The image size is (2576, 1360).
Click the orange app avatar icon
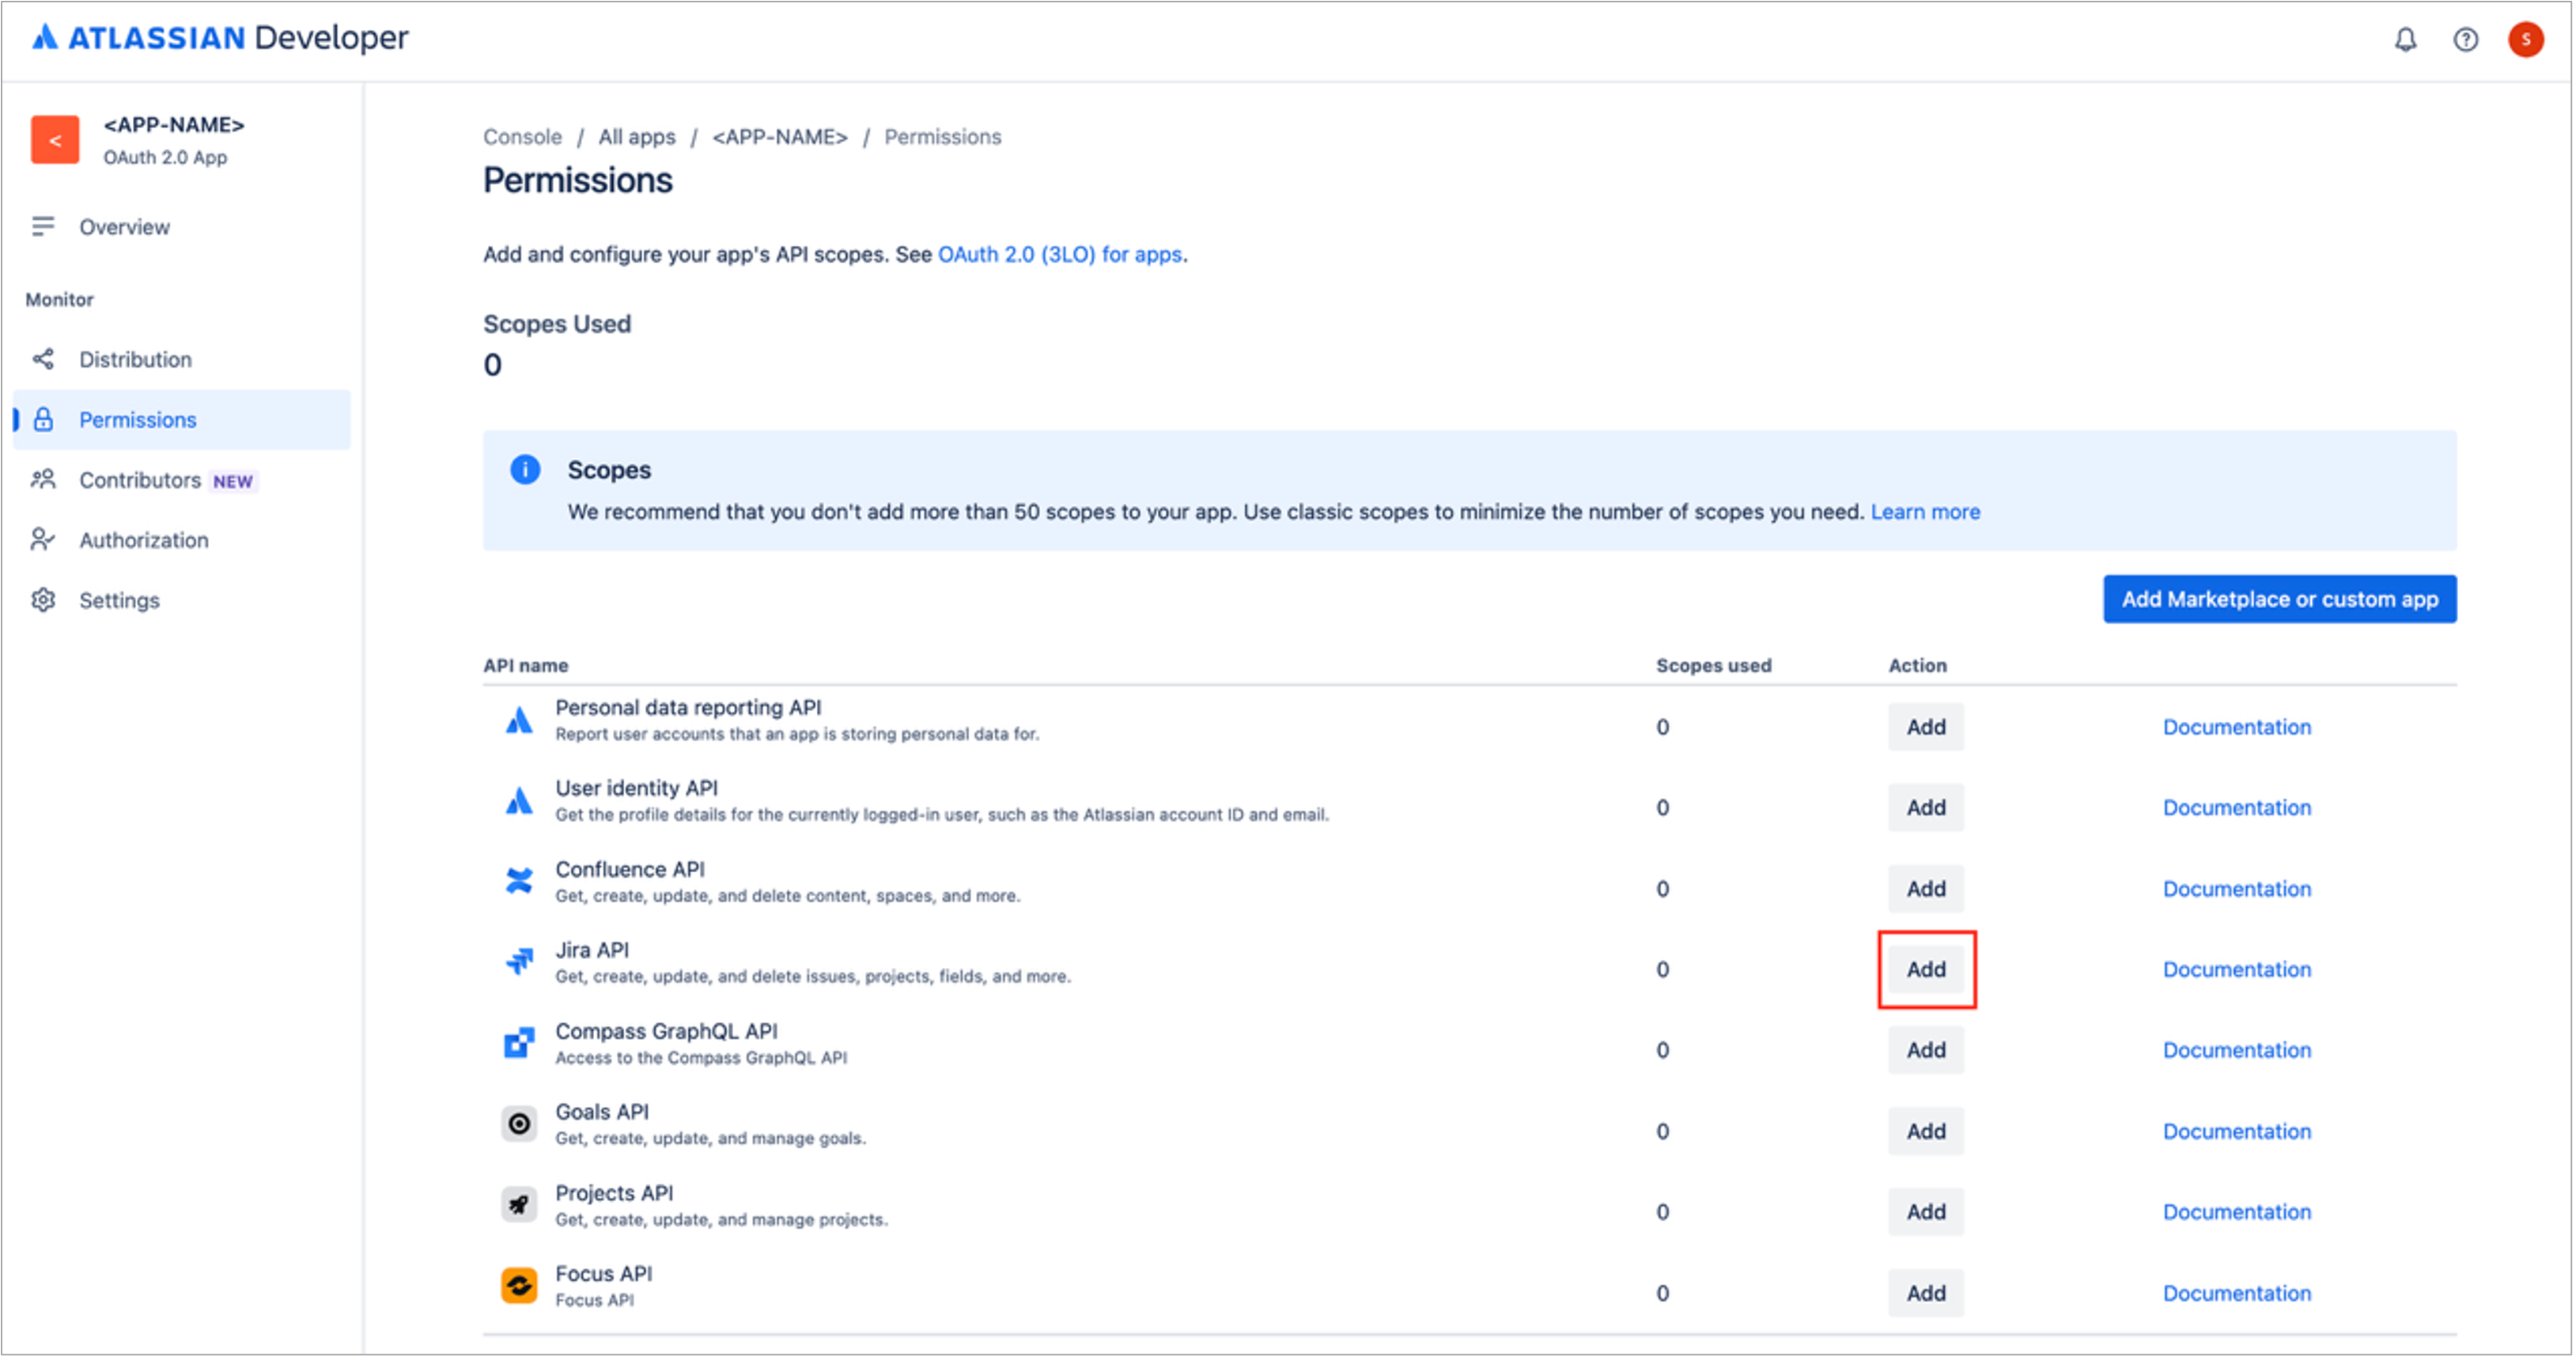[x=55, y=140]
